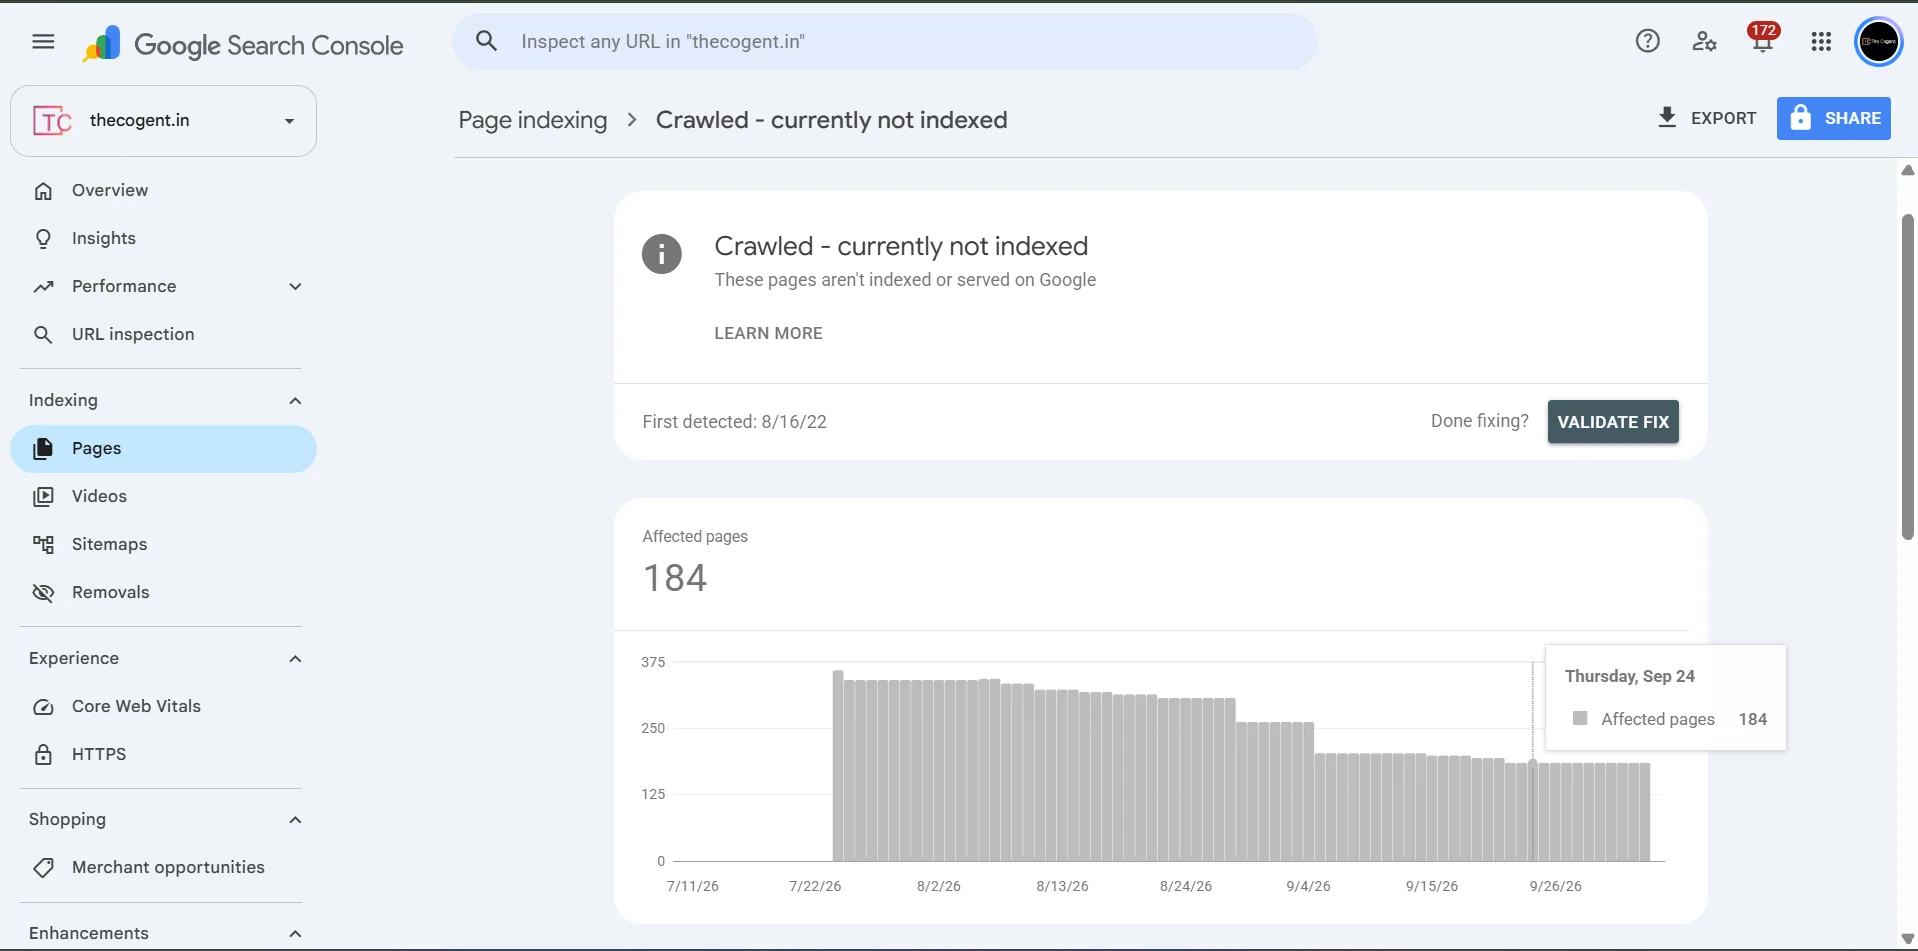The image size is (1918, 951).
Task: Open notifications bell with 172 badge
Action: click(1762, 38)
